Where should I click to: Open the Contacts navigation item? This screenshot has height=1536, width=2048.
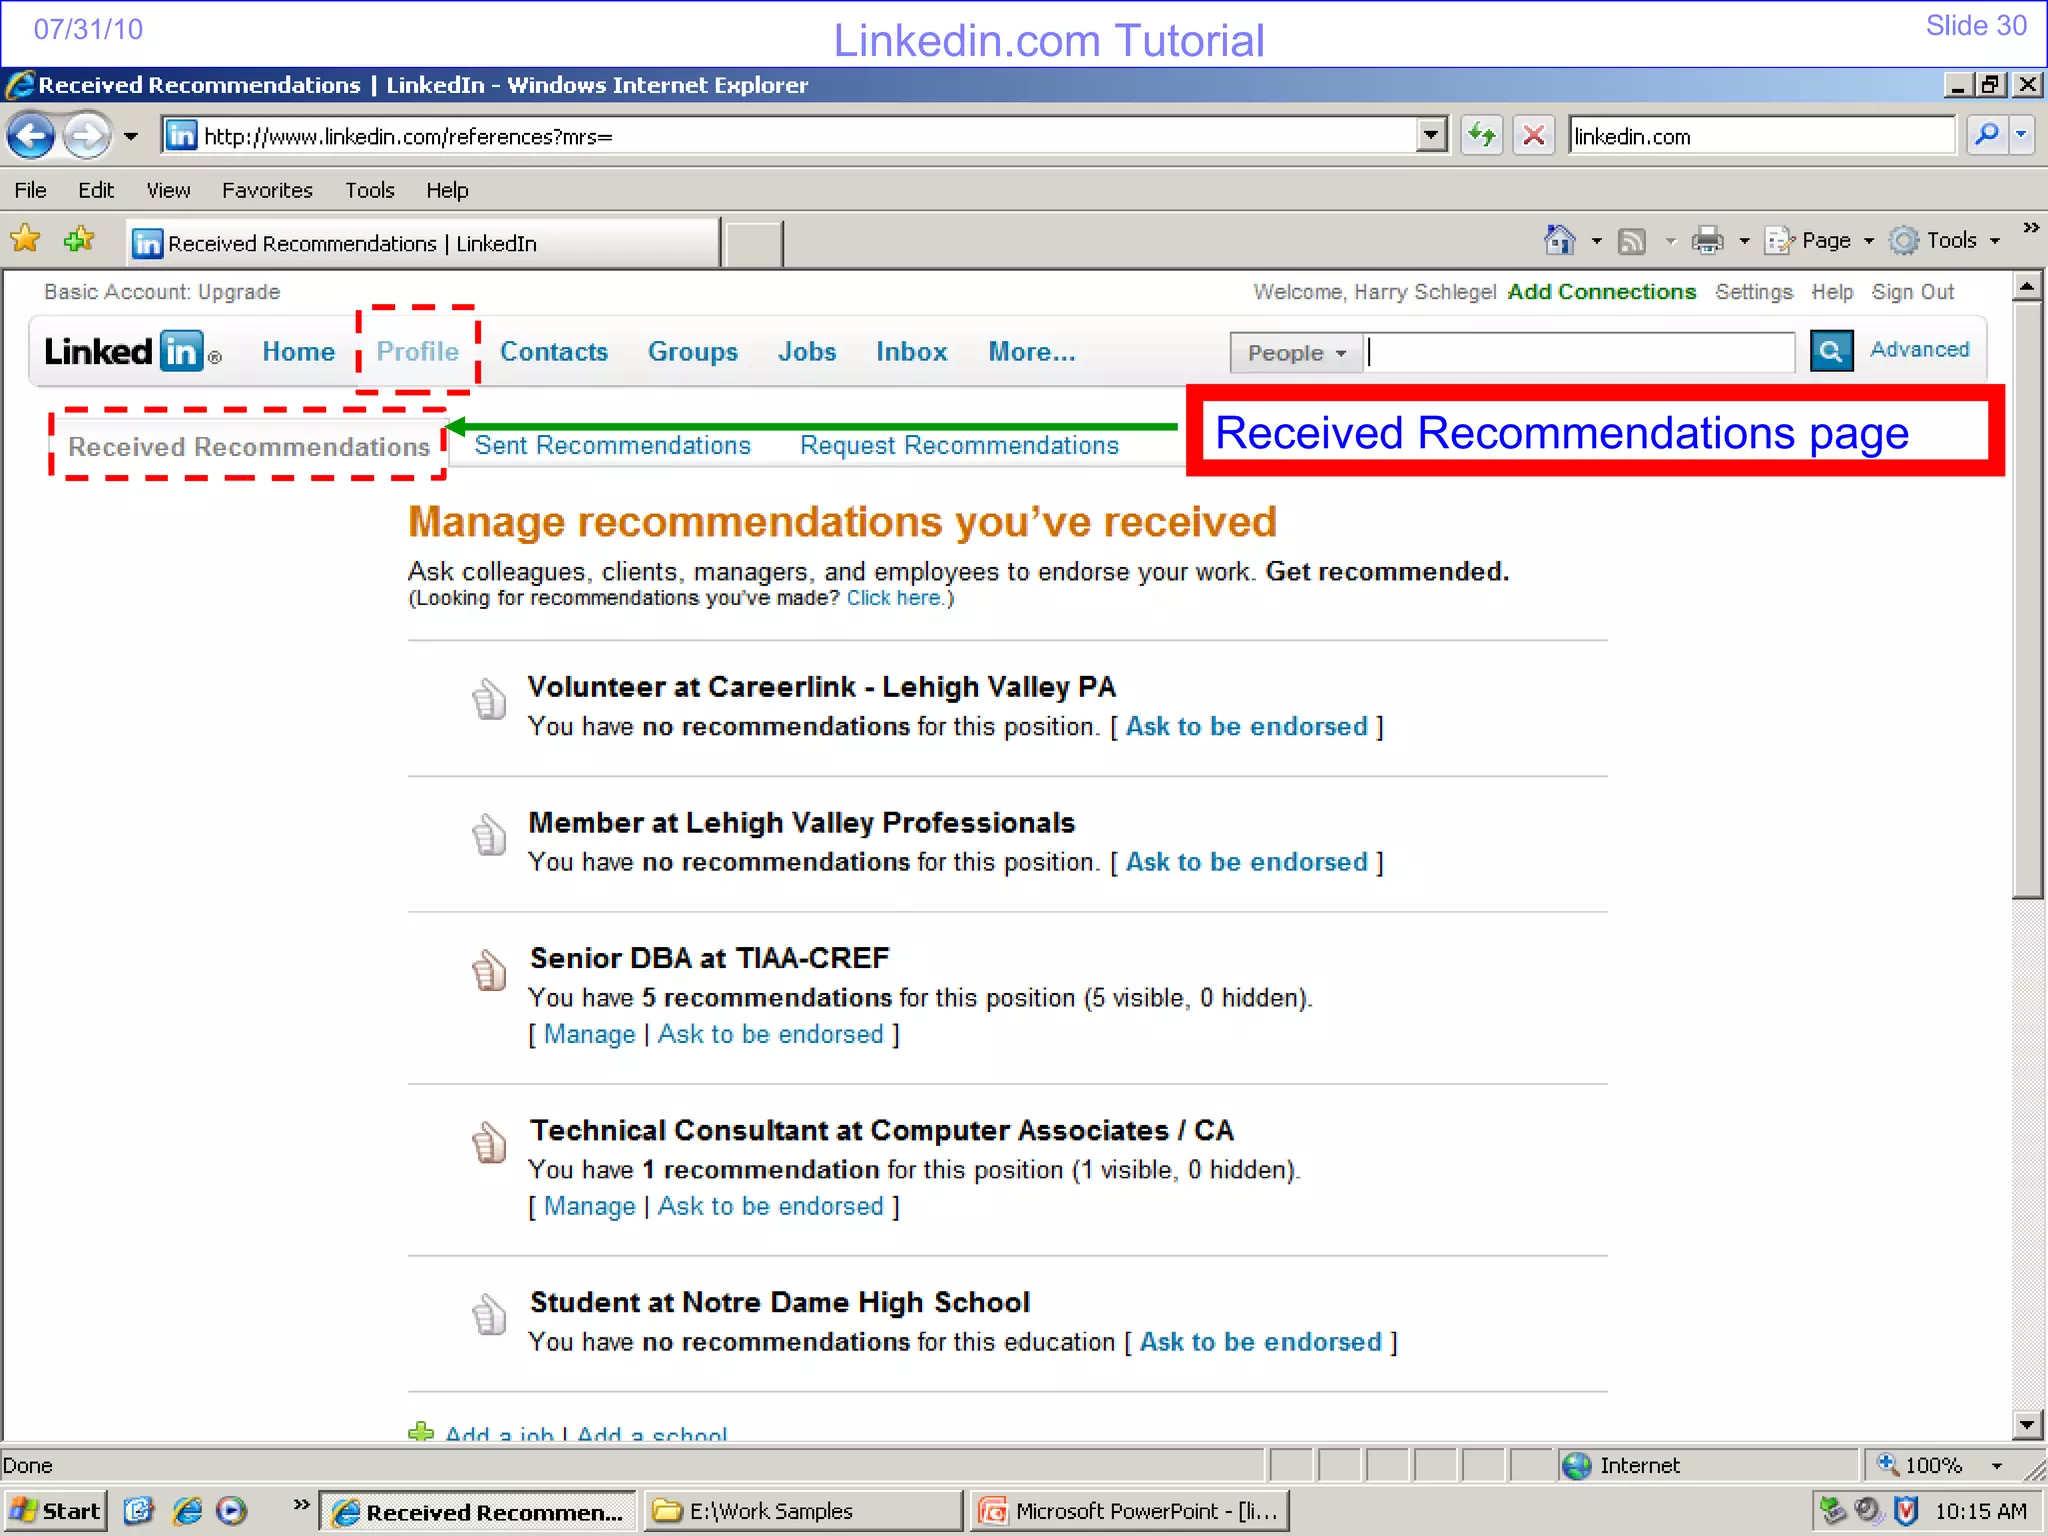(554, 352)
